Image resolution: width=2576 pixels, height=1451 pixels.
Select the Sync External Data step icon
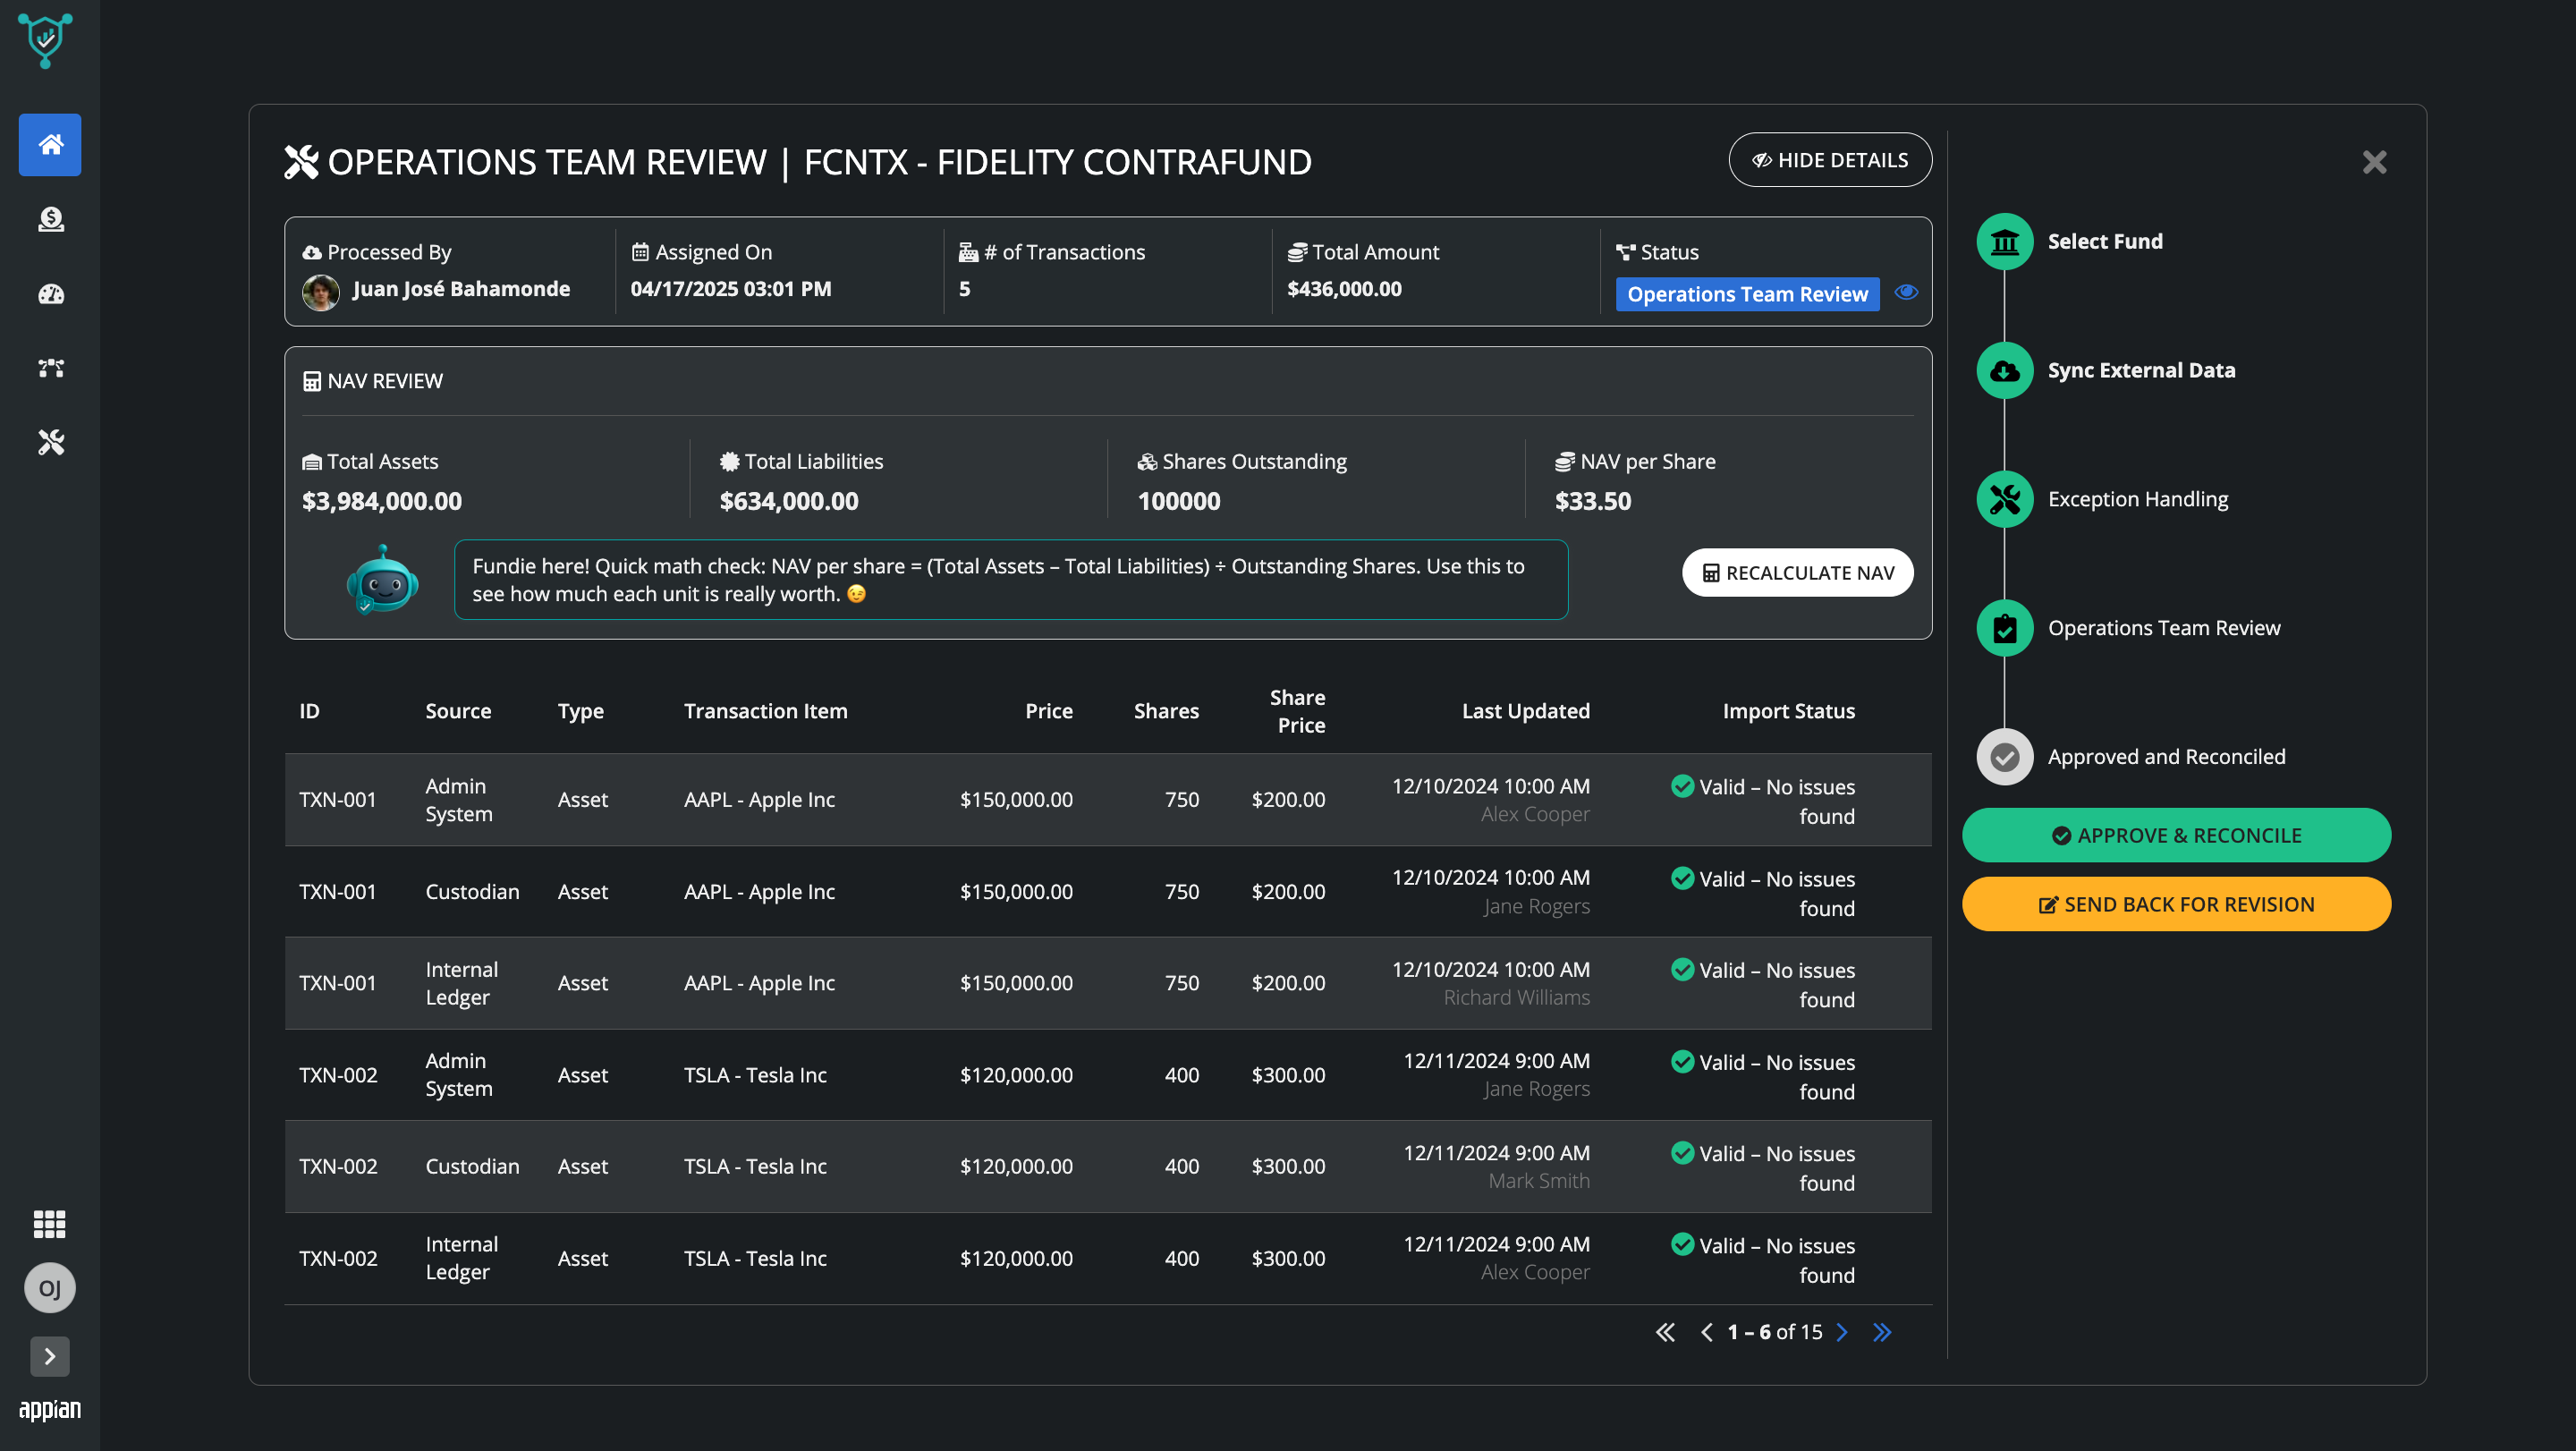pyautogui.click(x=2004, y=371)
